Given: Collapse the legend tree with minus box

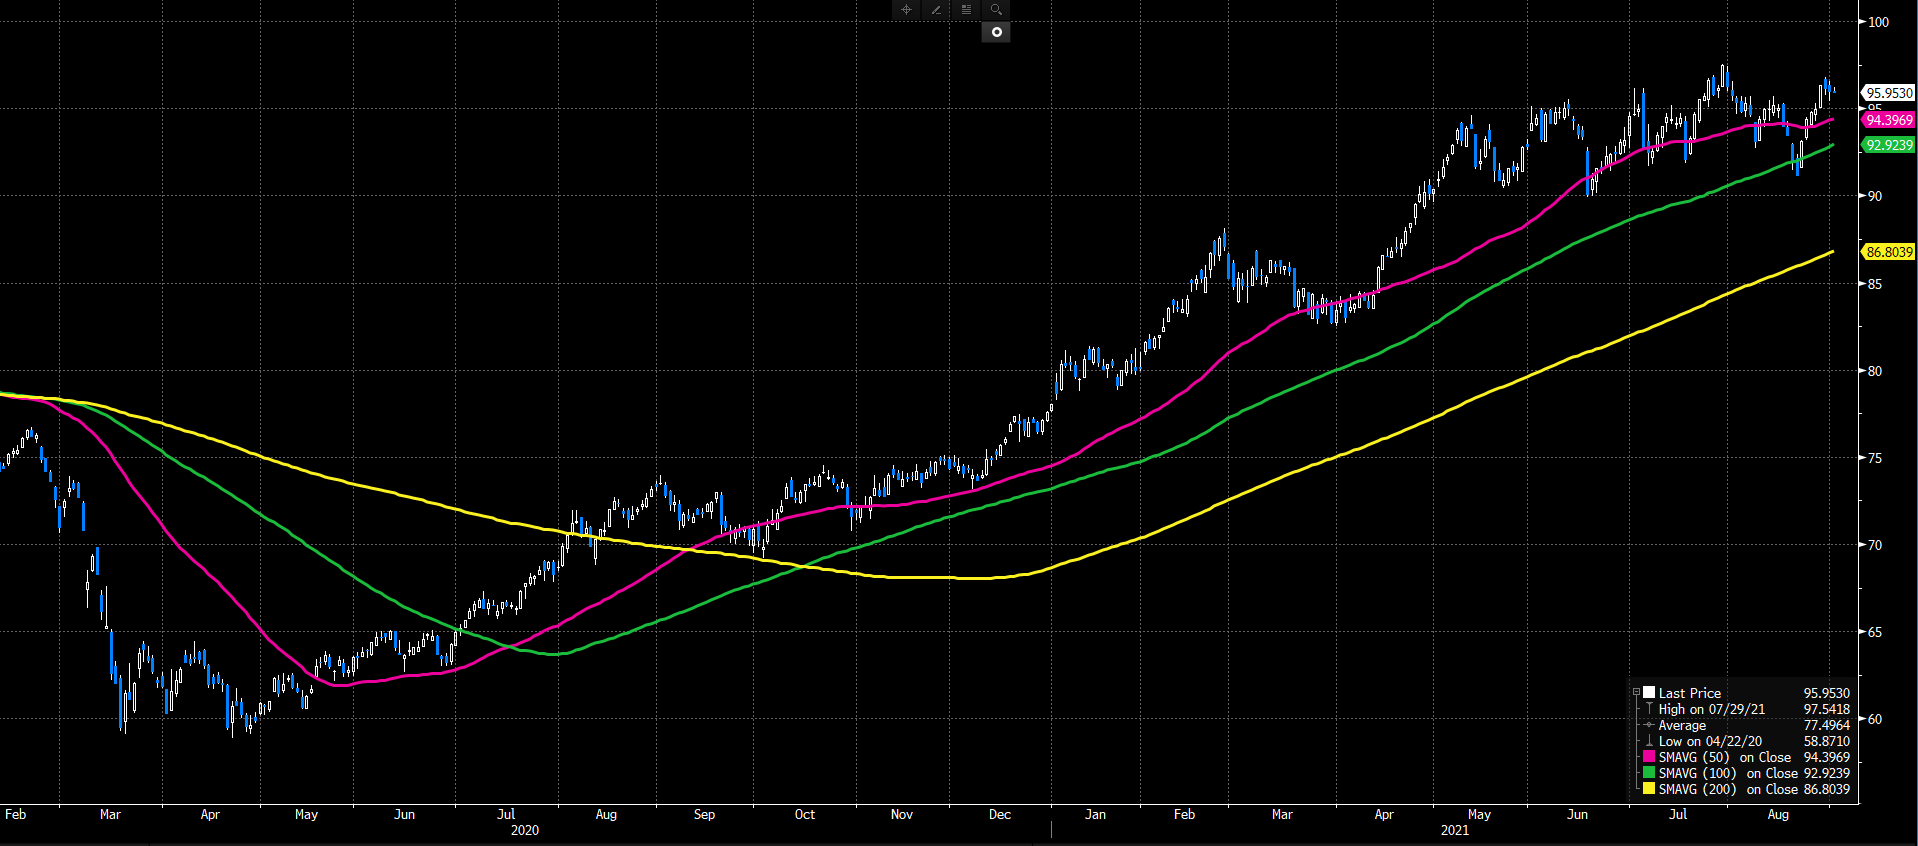Looking at the screenshot, I should tap(1636, 692).
